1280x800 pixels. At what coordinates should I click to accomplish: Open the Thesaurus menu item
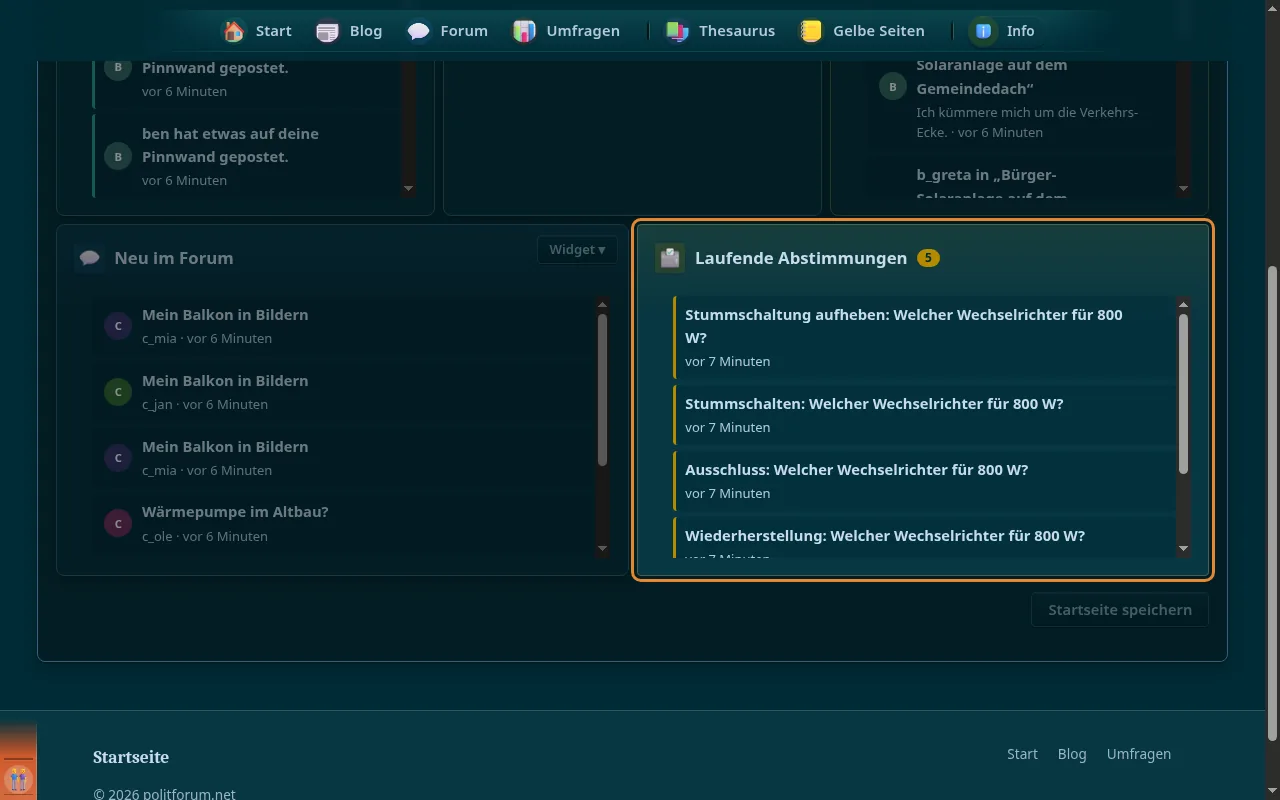737,31
